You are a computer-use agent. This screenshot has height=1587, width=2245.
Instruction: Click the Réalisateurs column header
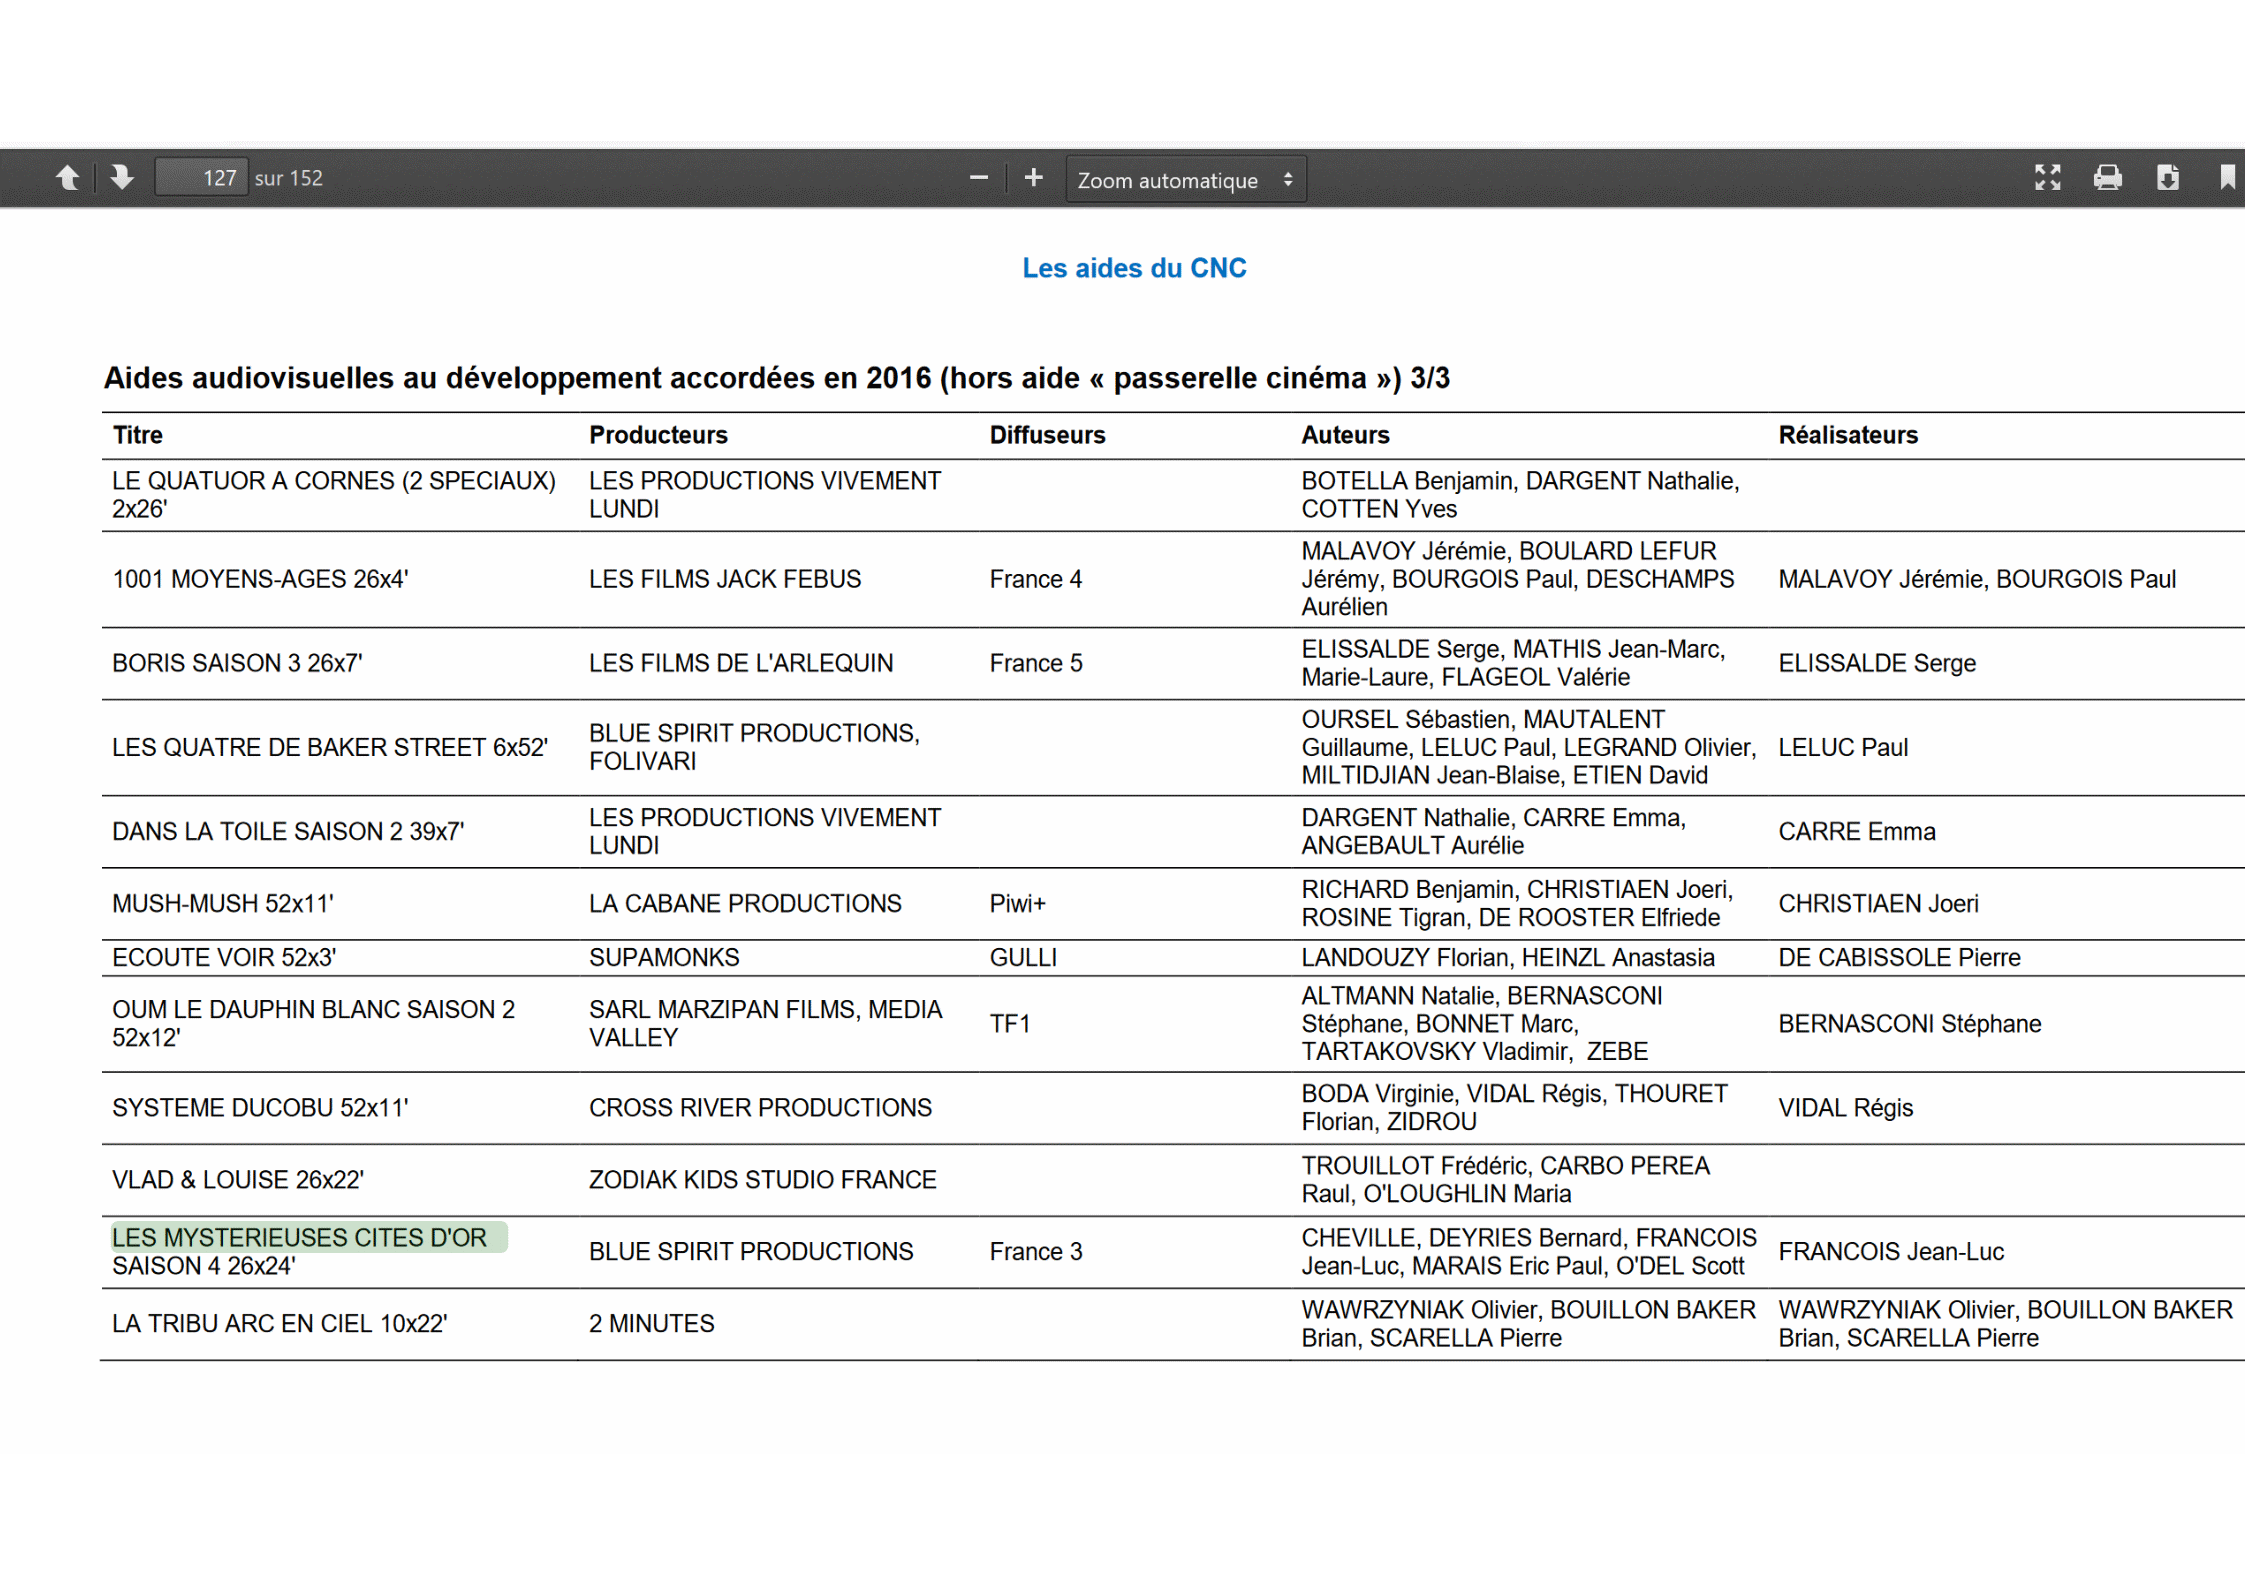(1847, 435)
